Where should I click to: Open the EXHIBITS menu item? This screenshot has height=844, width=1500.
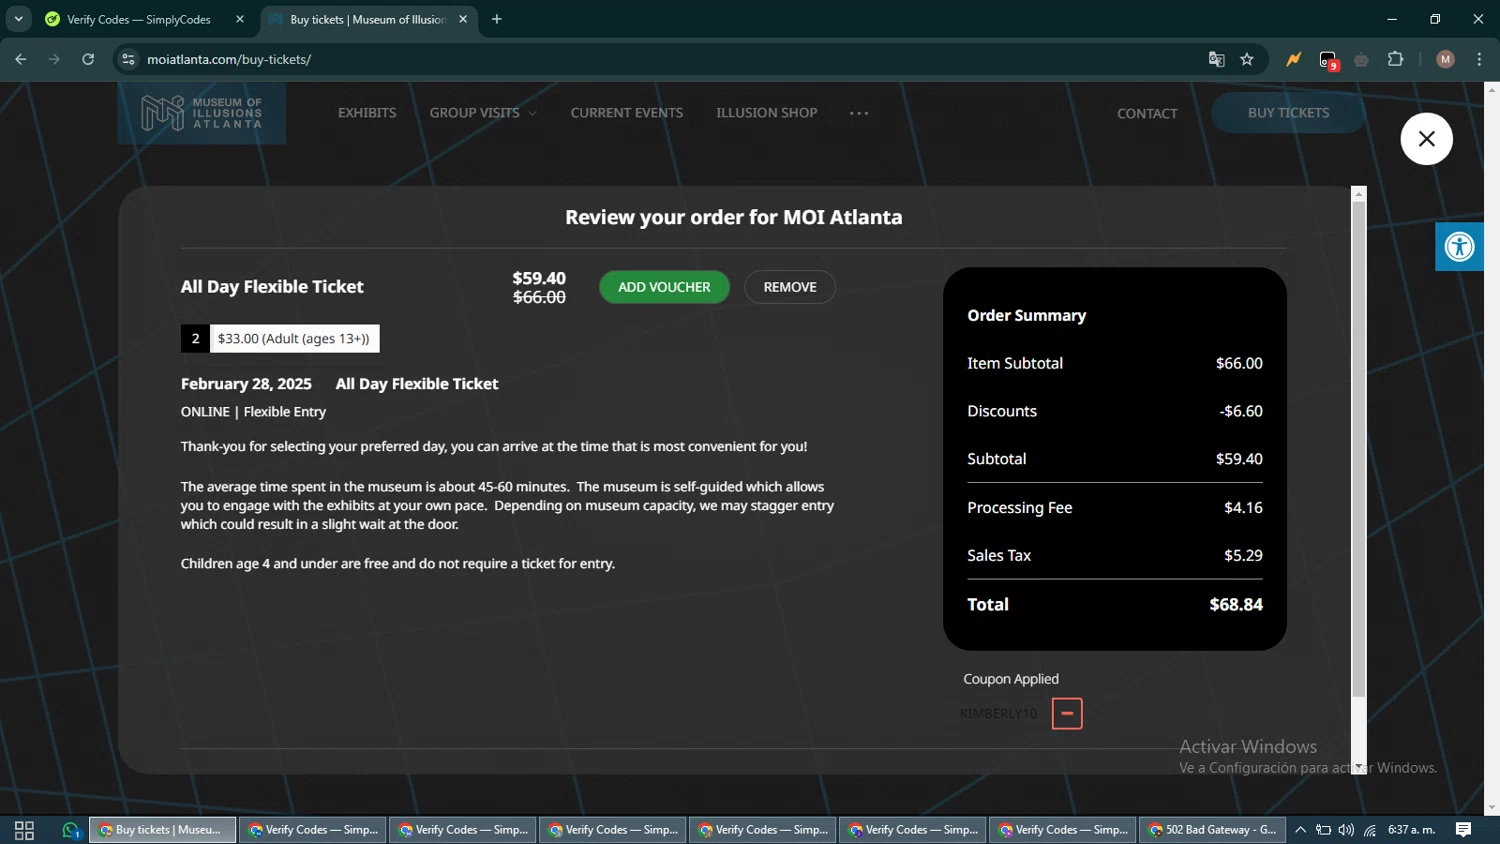pos(367,113)
